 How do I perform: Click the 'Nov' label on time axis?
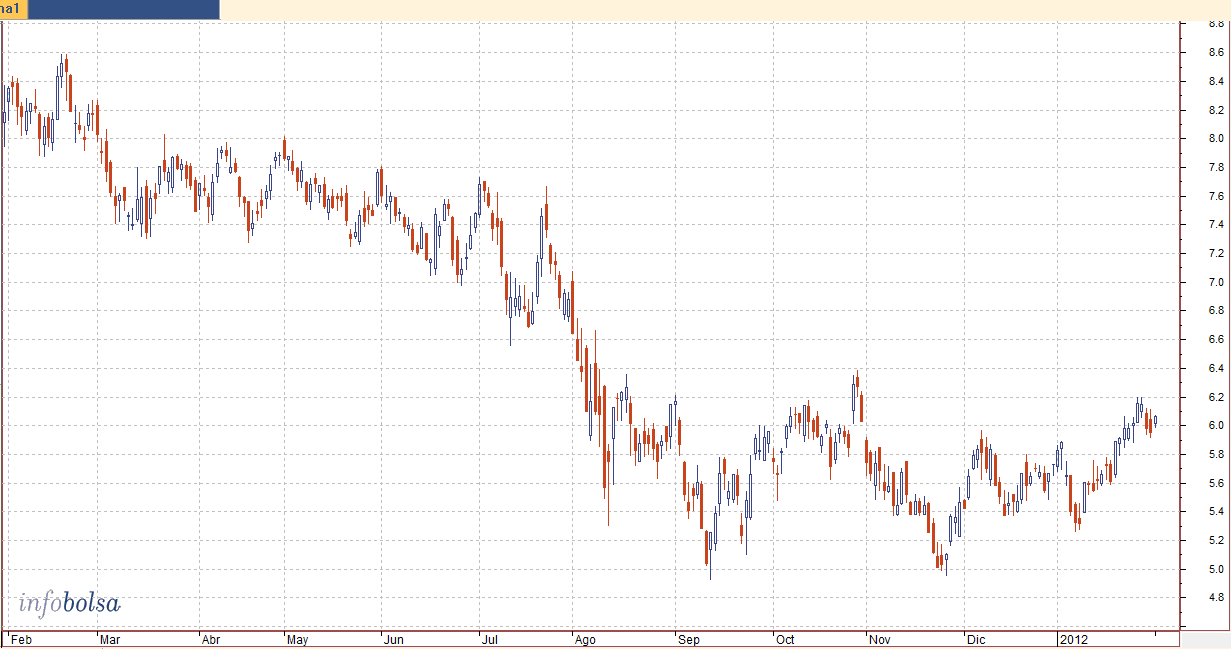(881, 638)
